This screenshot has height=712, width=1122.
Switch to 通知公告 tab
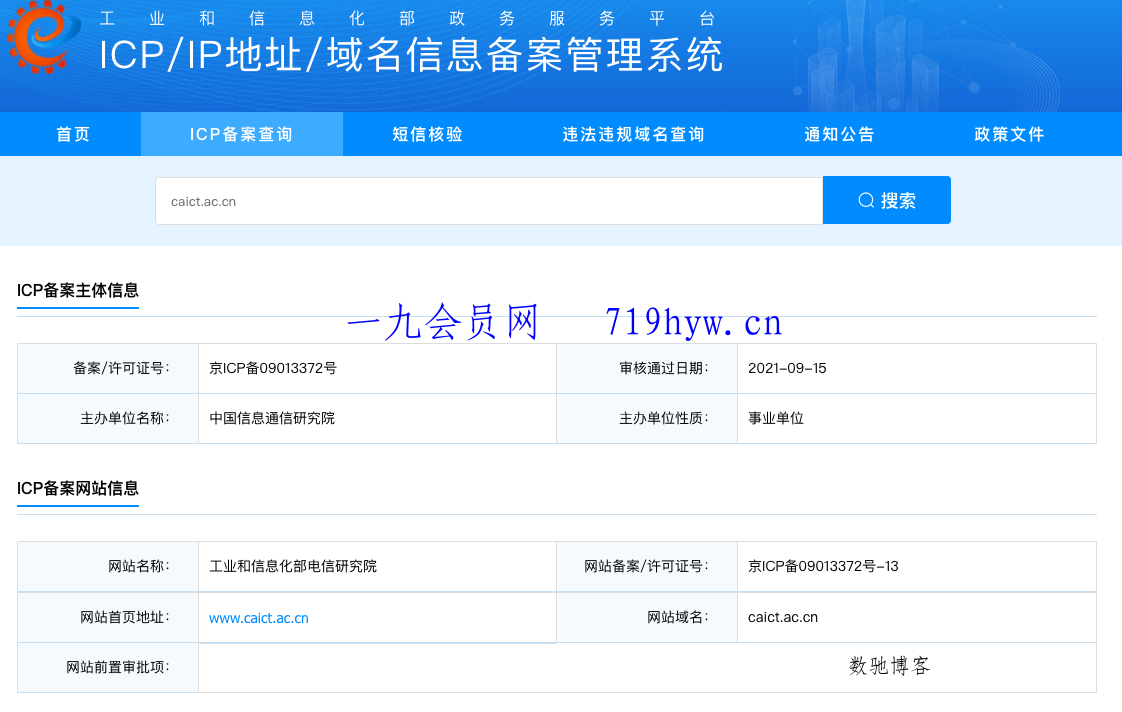click(839, 135)
